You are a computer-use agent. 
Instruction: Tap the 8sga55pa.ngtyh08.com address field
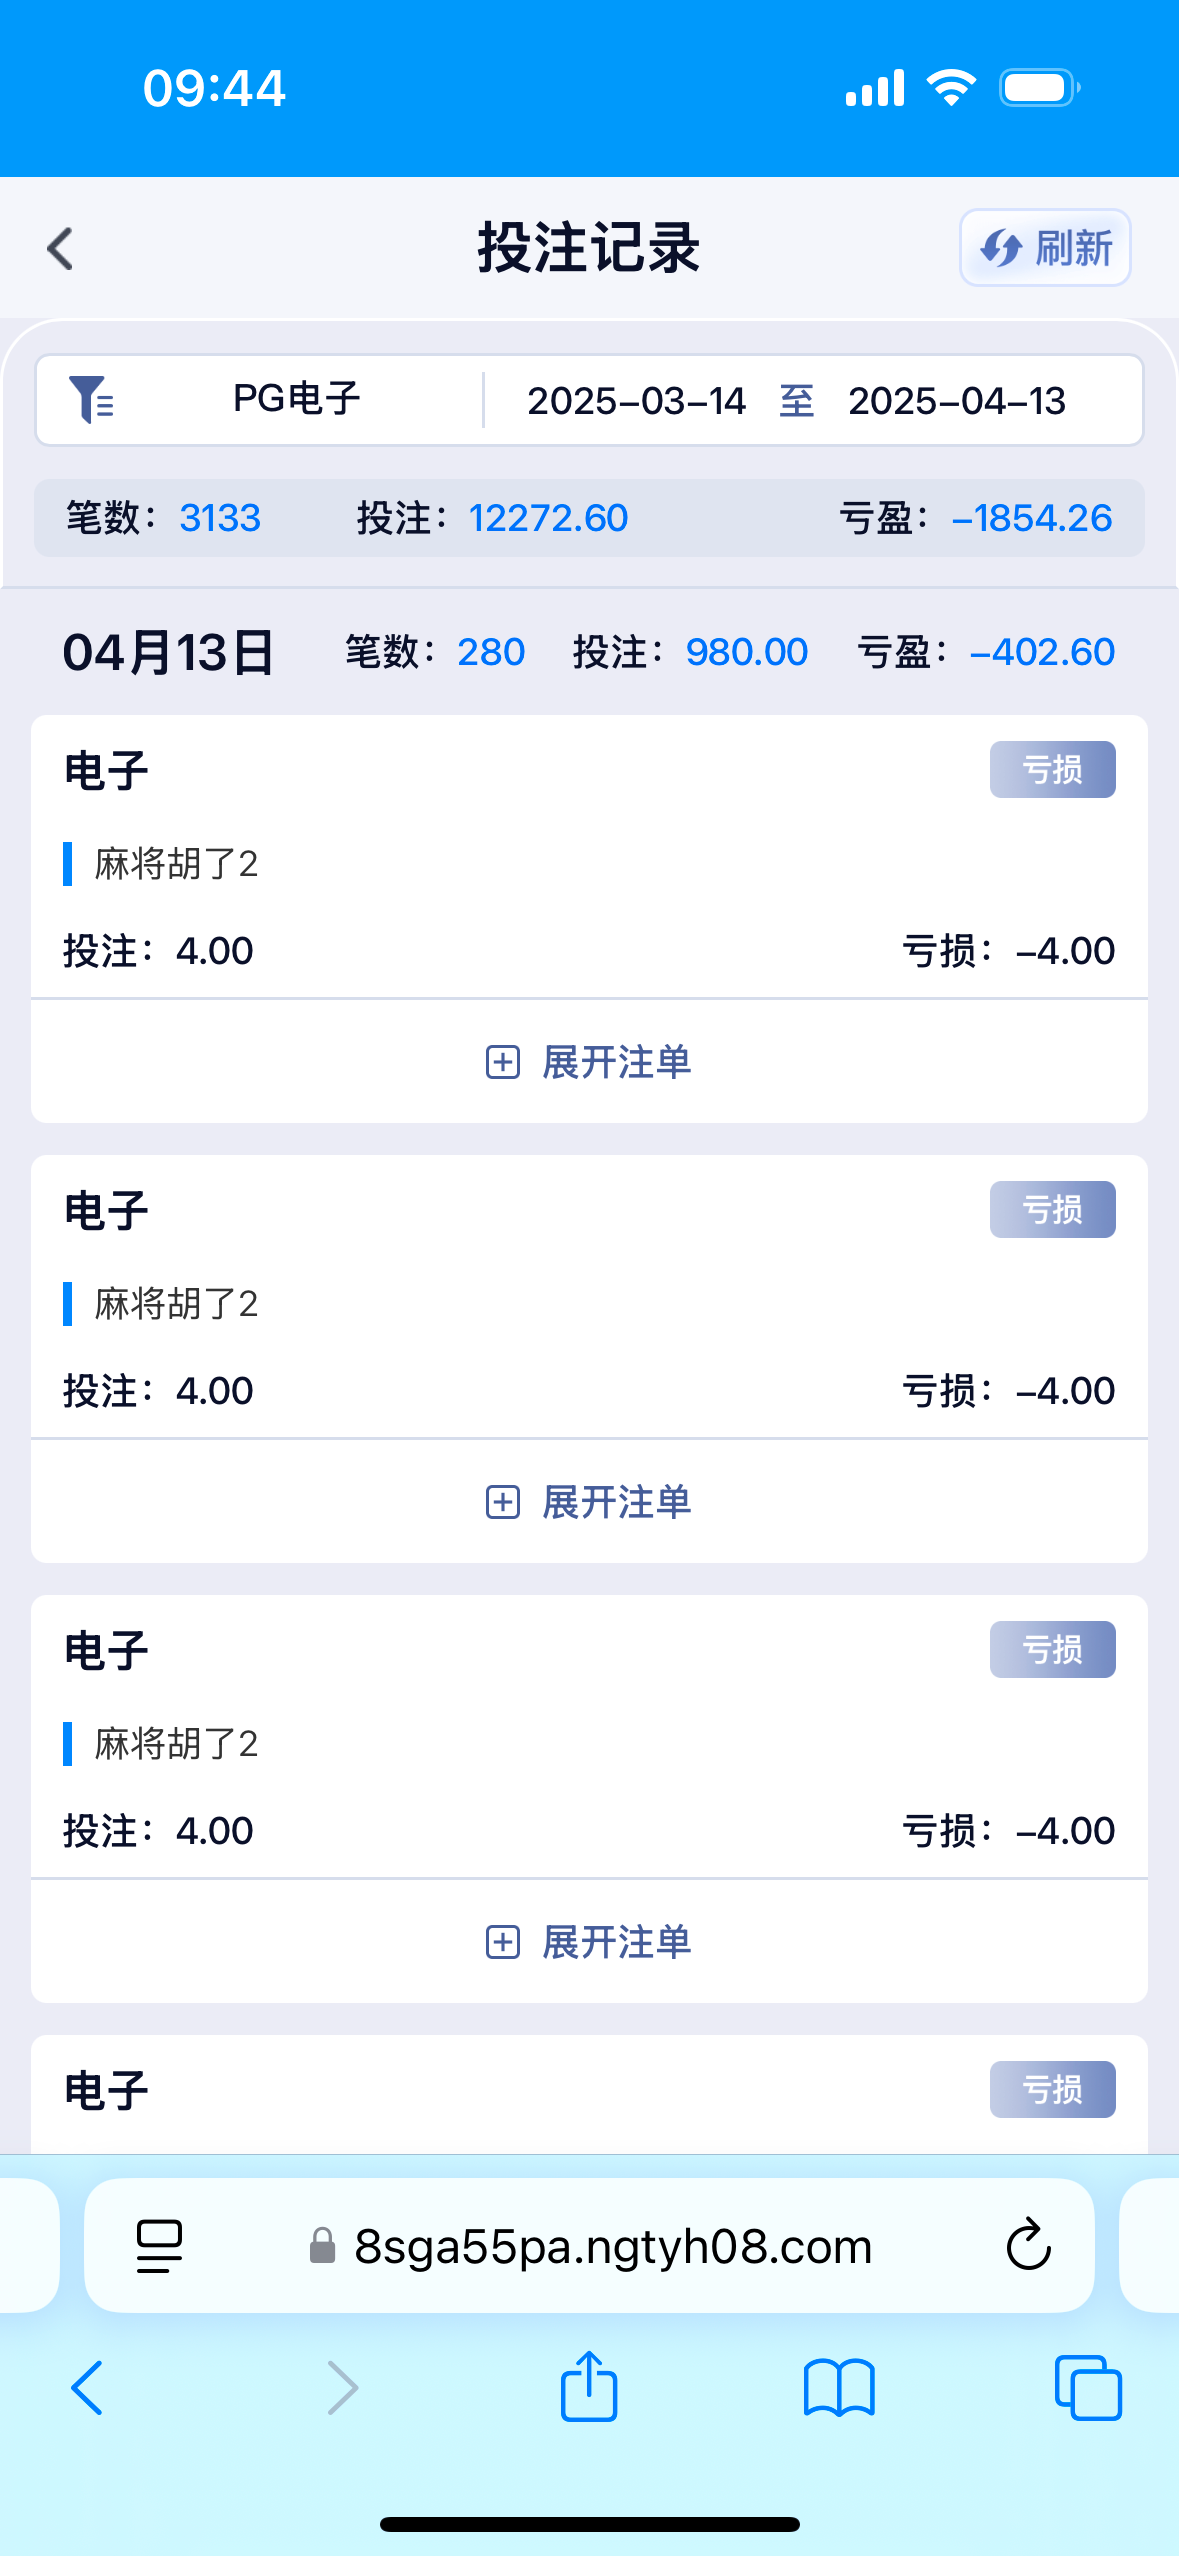[x=612, y=2246]
